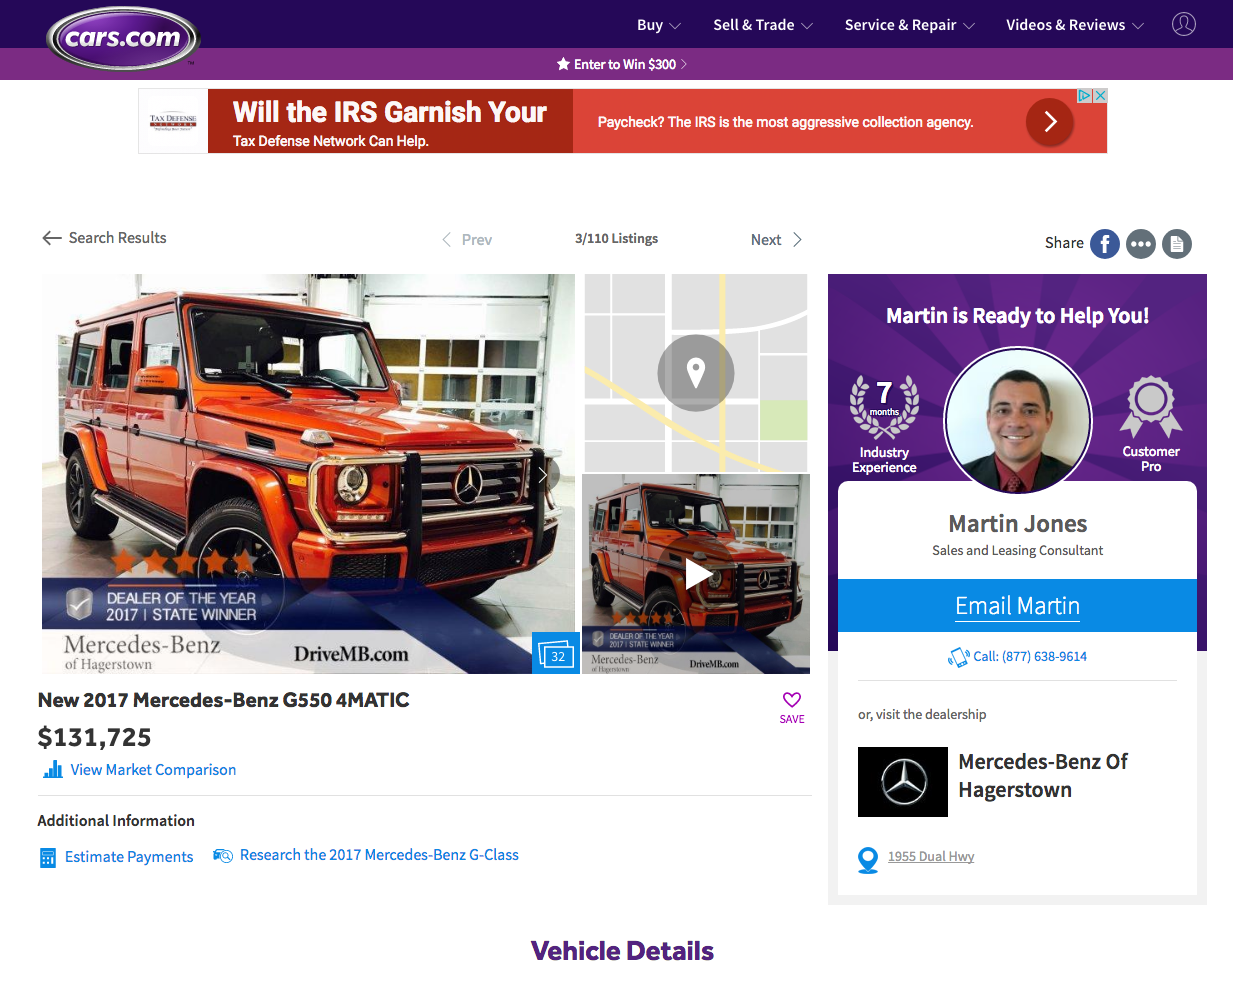
Task: Click the IRS Garnish banner ad headline
Action: pos(390,112)
